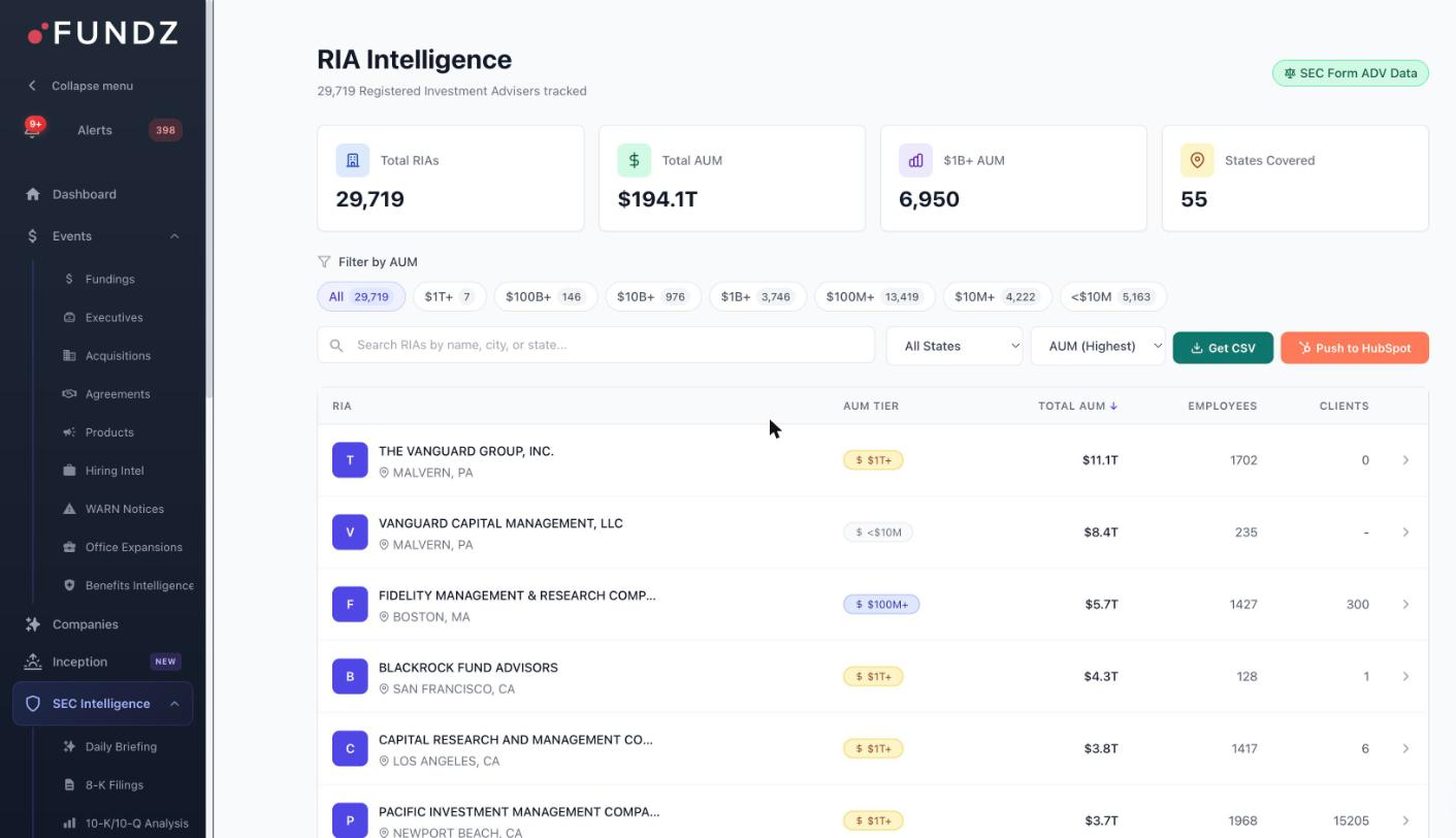Open FIDELITY MANAGEMENT & RESEARCH name link

(517, 595)
